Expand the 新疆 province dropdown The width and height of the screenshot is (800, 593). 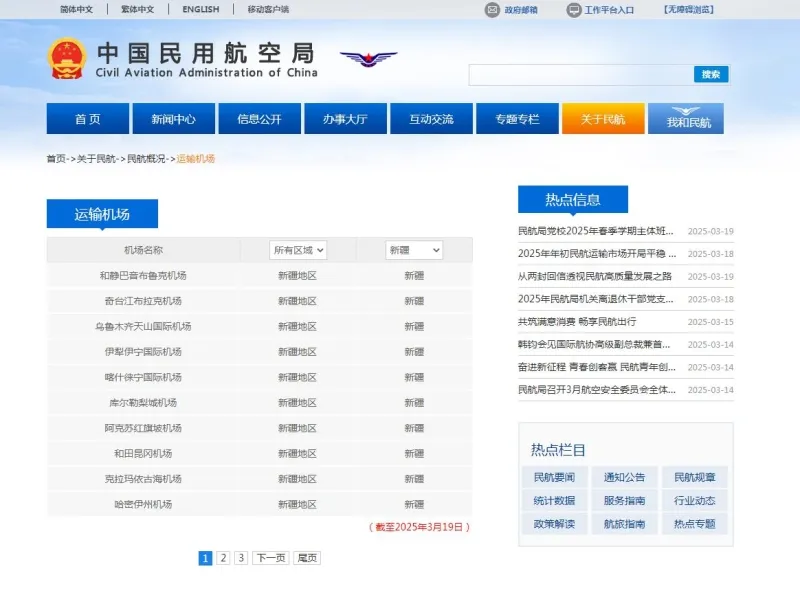[414, 250]
